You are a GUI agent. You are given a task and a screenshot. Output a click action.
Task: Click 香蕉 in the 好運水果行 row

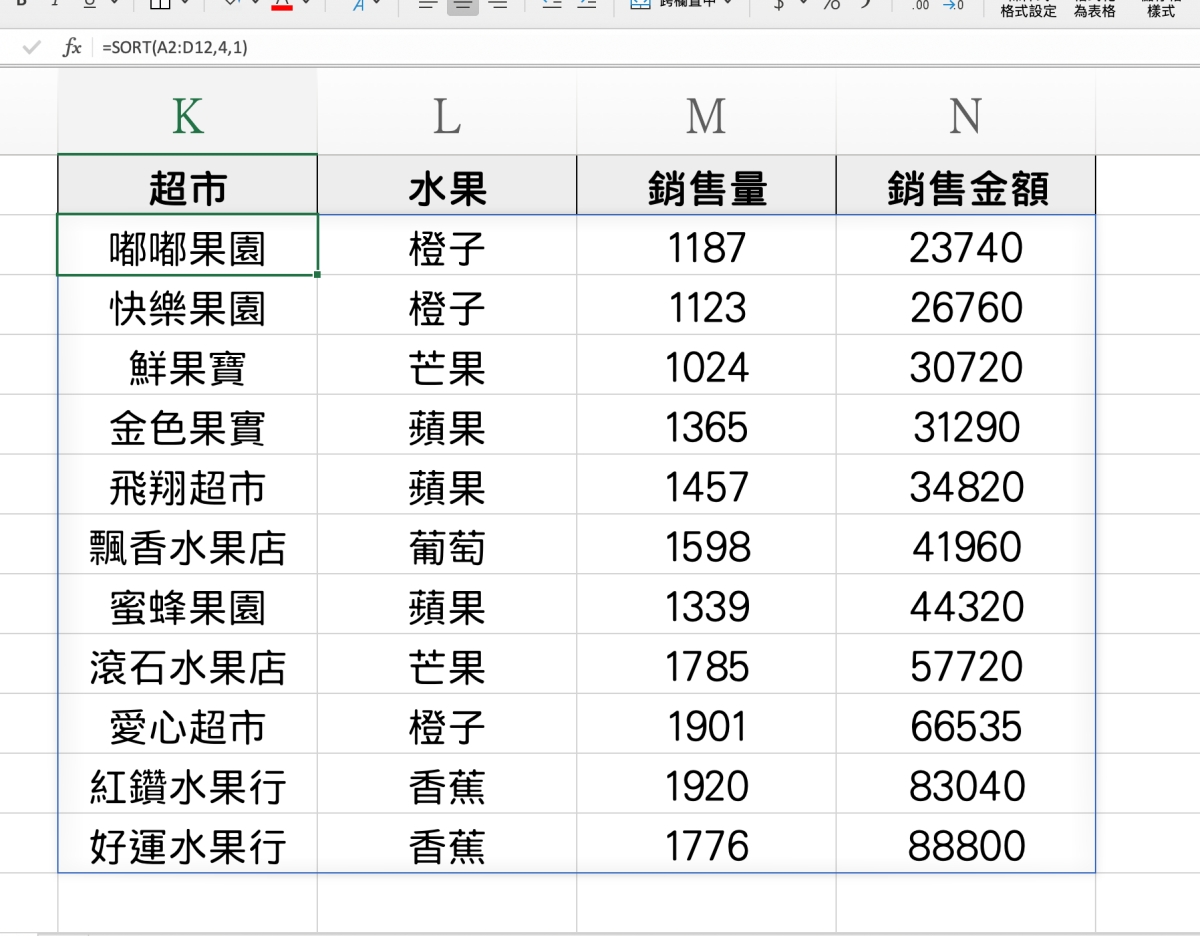(x=447, y=844)
